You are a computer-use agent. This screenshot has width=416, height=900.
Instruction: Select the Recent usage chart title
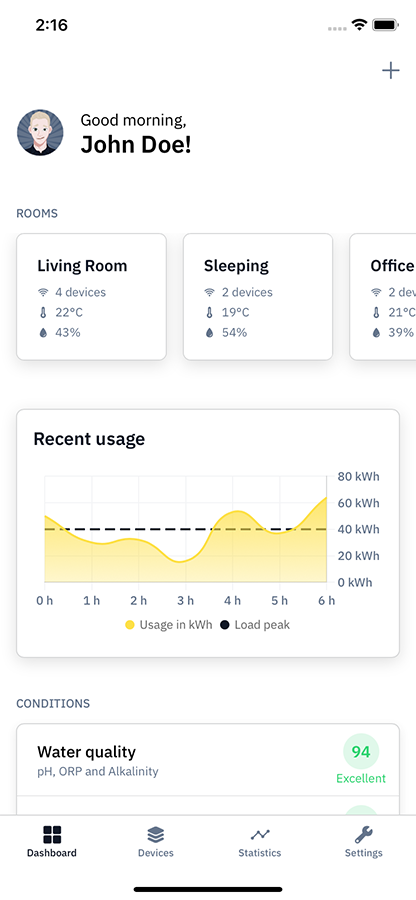[89, 439]
